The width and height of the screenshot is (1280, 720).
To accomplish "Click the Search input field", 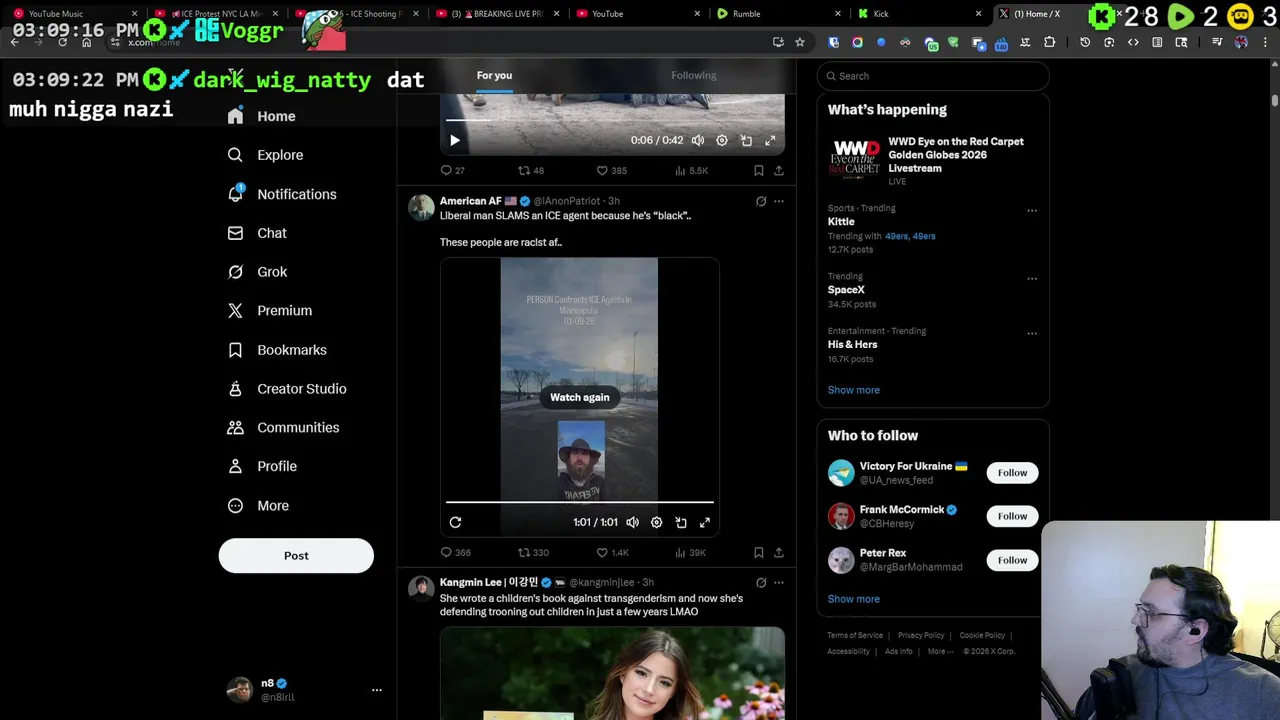I will [x=933, y=76].
